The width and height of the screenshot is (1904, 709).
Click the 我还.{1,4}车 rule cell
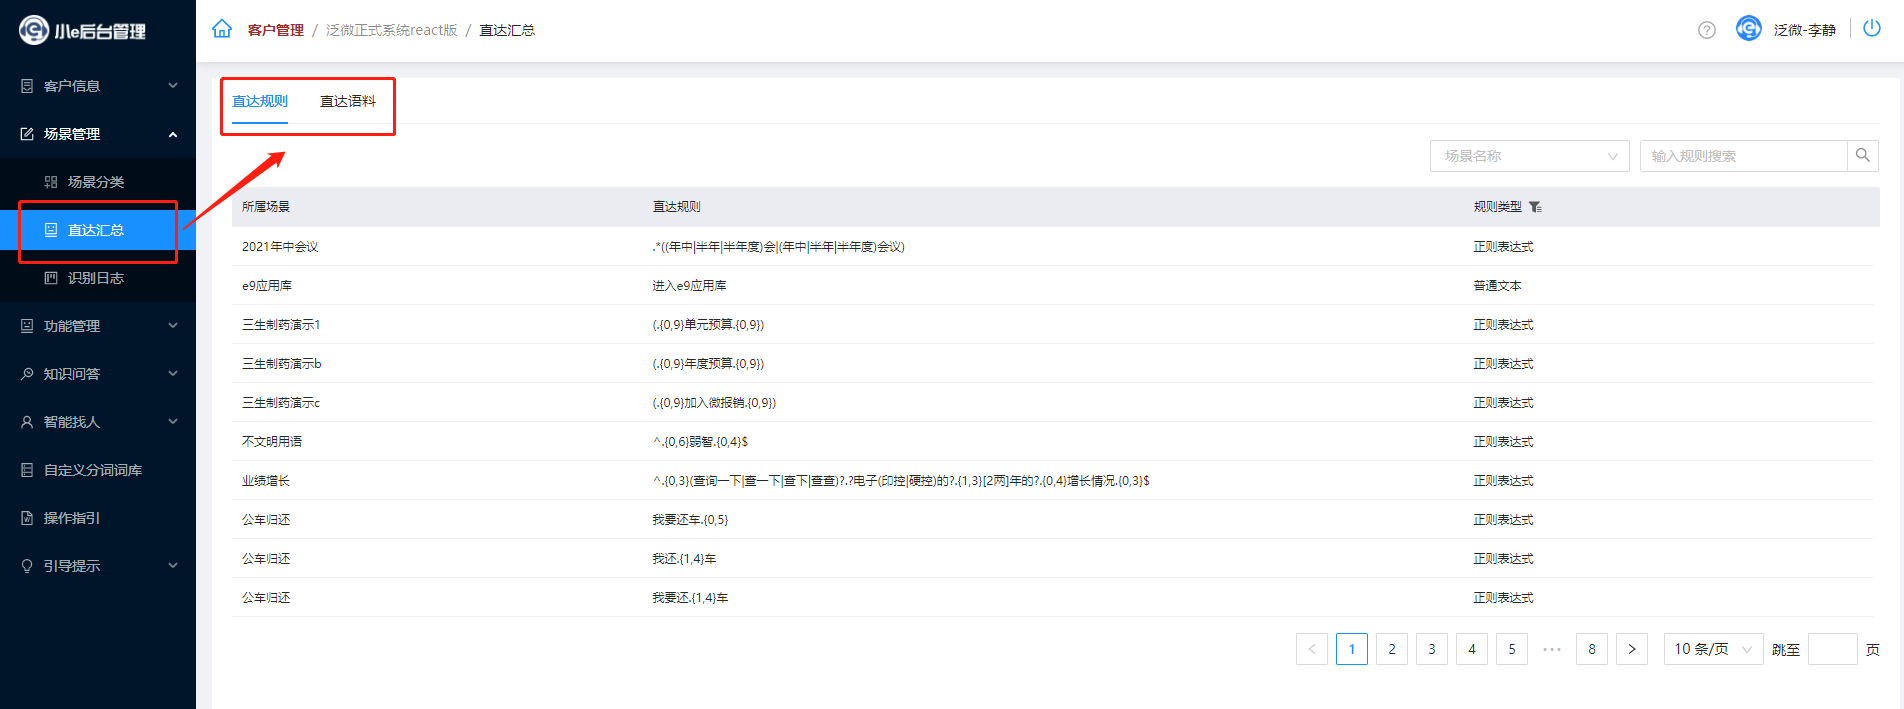click(x=684, y=559)
